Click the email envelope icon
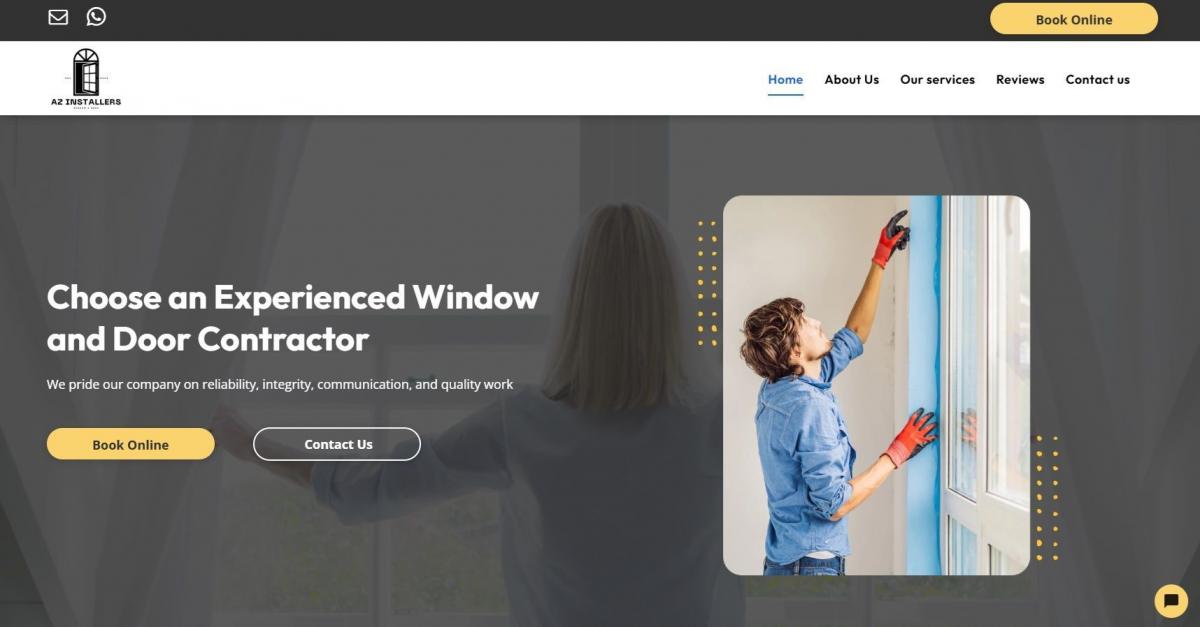The width and height of the screenshot is (1200, 627). click(x=58, y=17)
